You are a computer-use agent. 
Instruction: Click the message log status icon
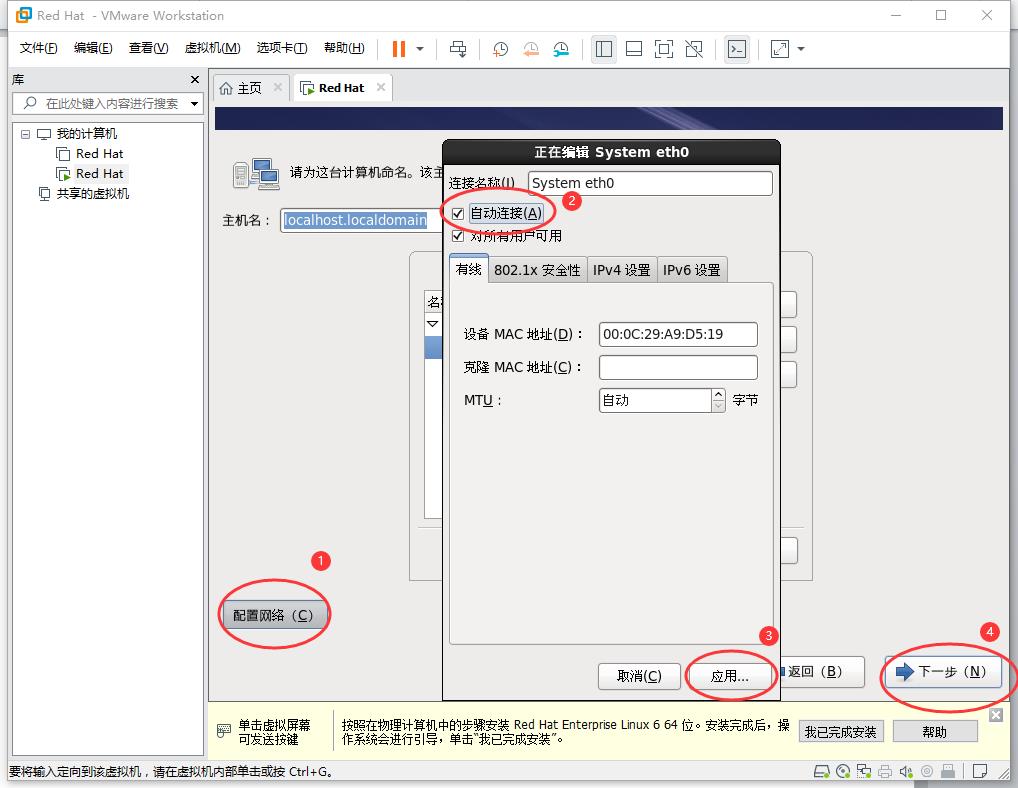[980, 771]
